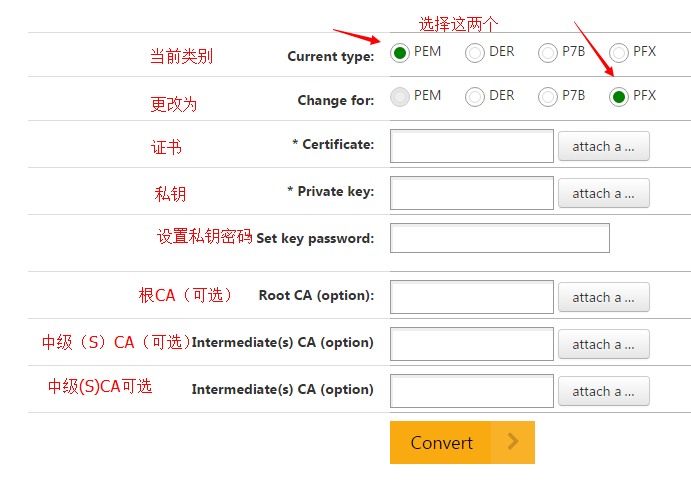
Task: Select PEM as the current type
Action: [x=400, y=53]
